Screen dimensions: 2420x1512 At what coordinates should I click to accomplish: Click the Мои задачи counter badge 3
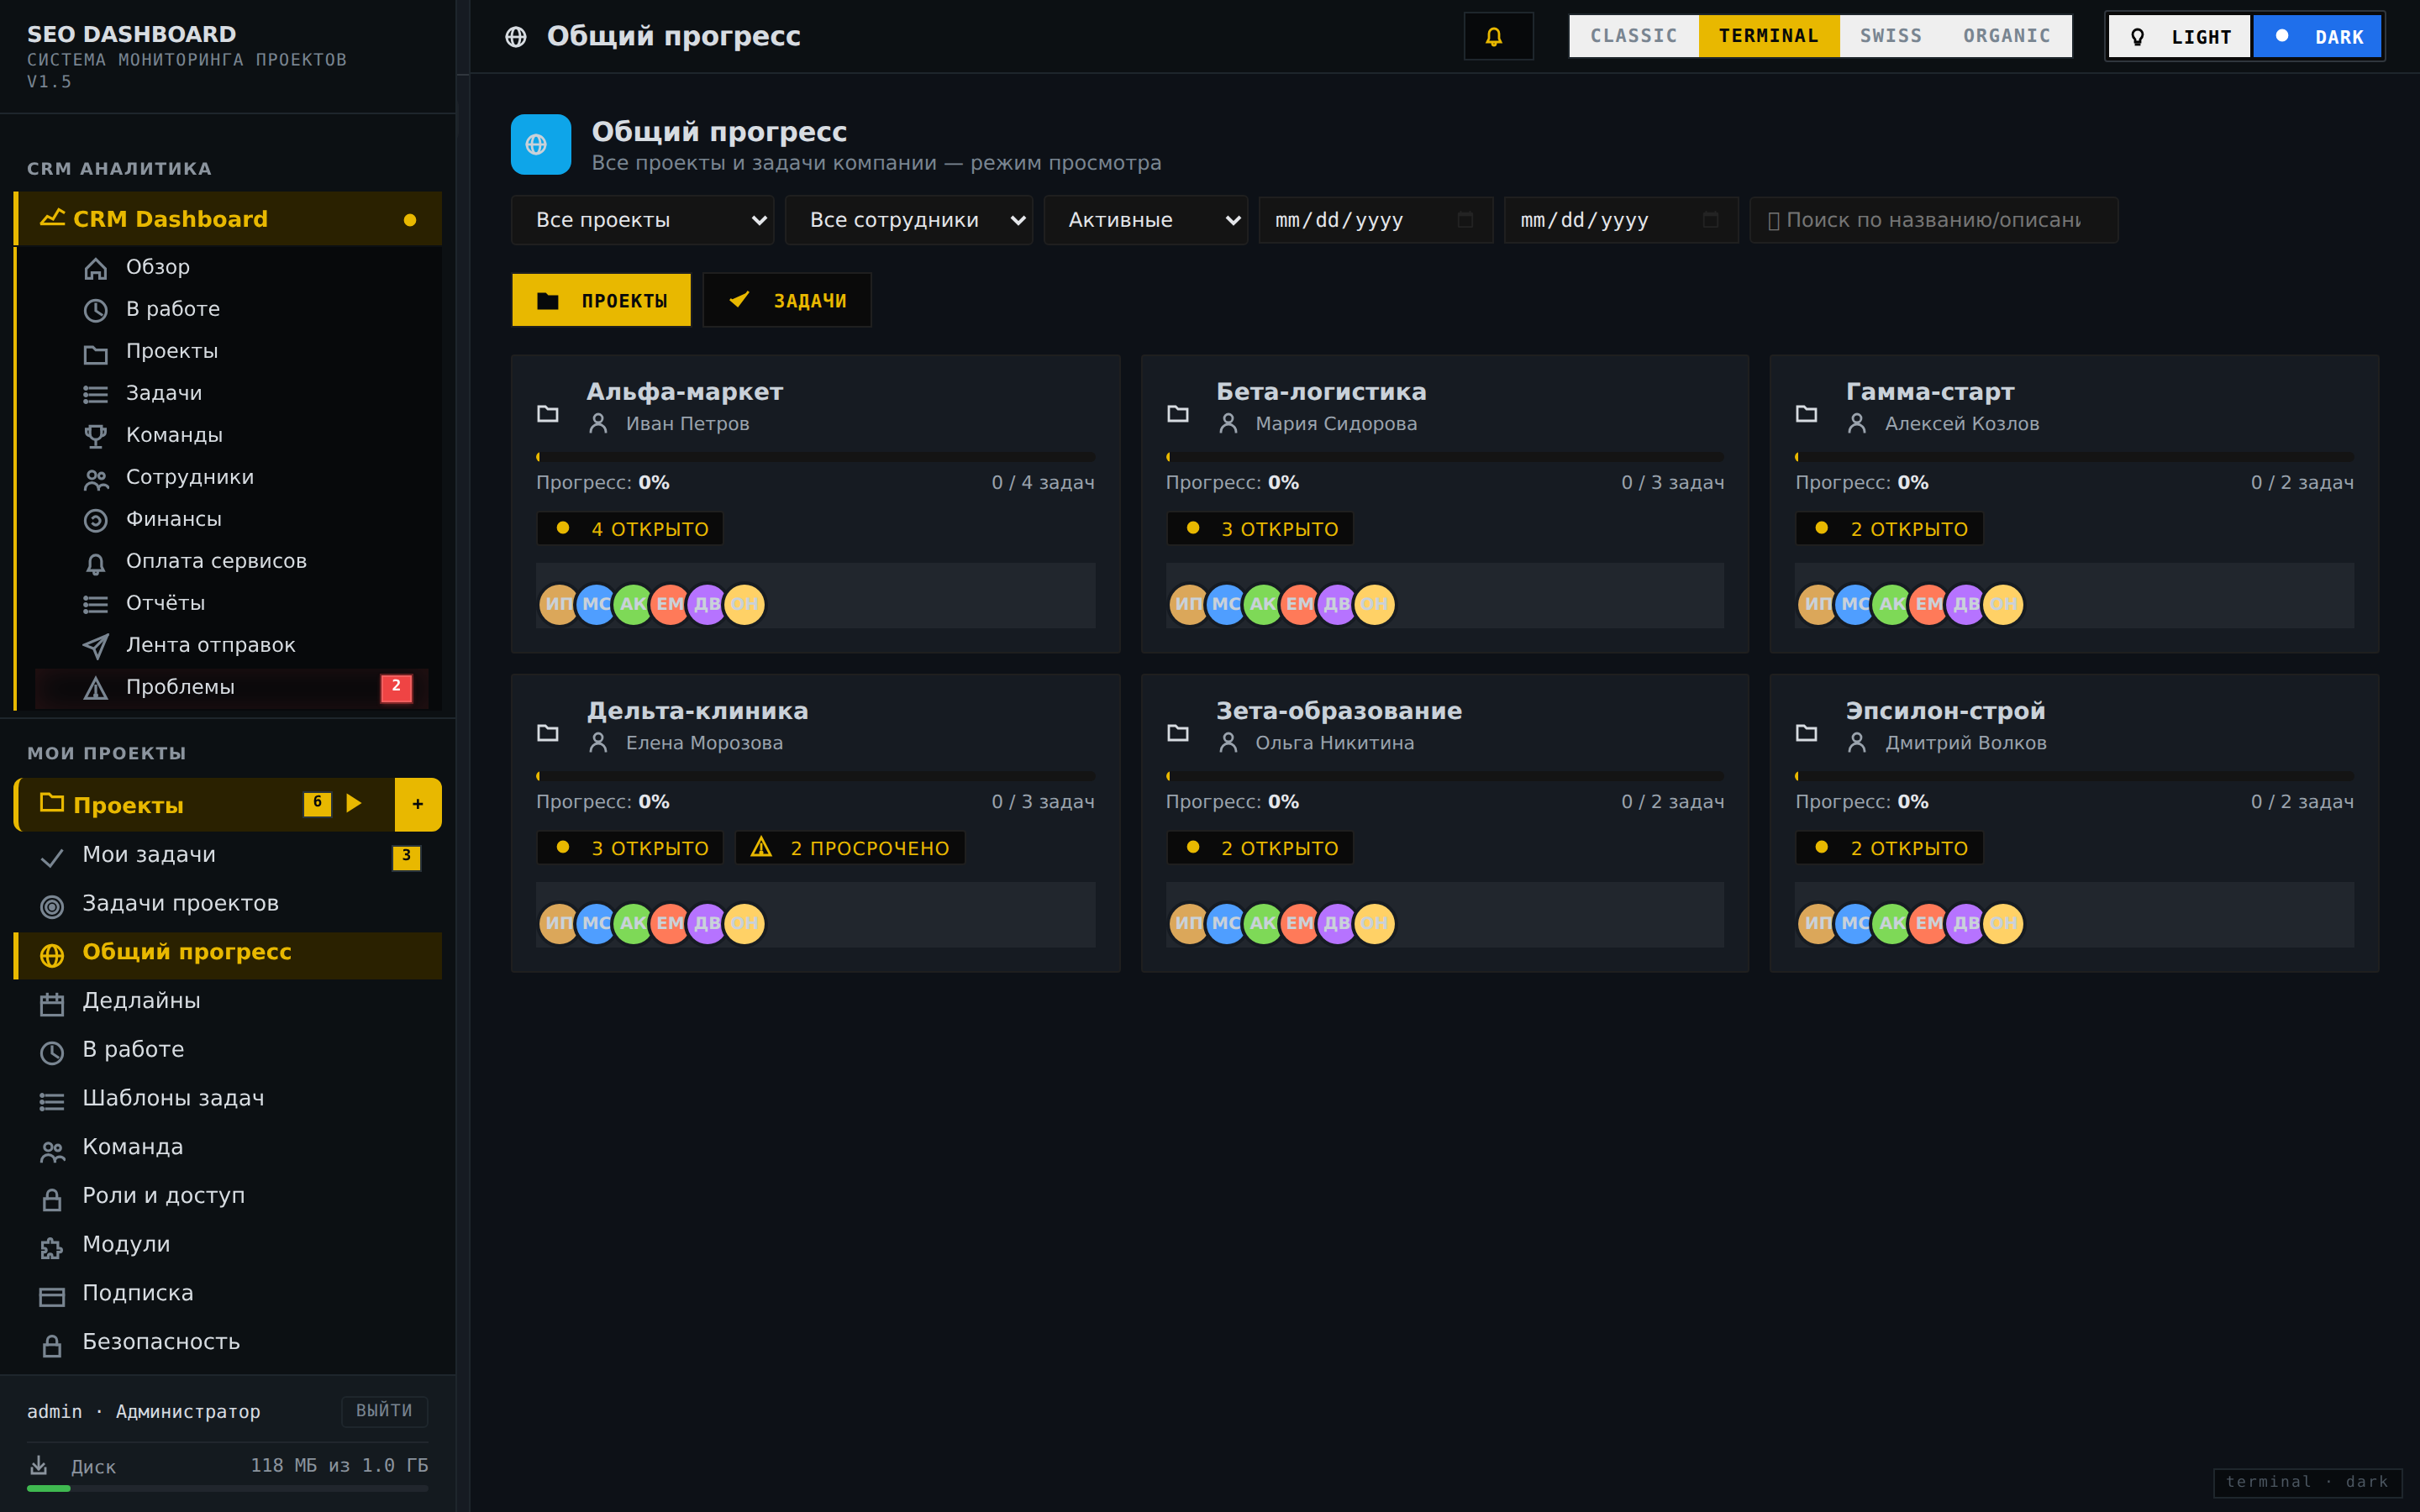point(406,857)
